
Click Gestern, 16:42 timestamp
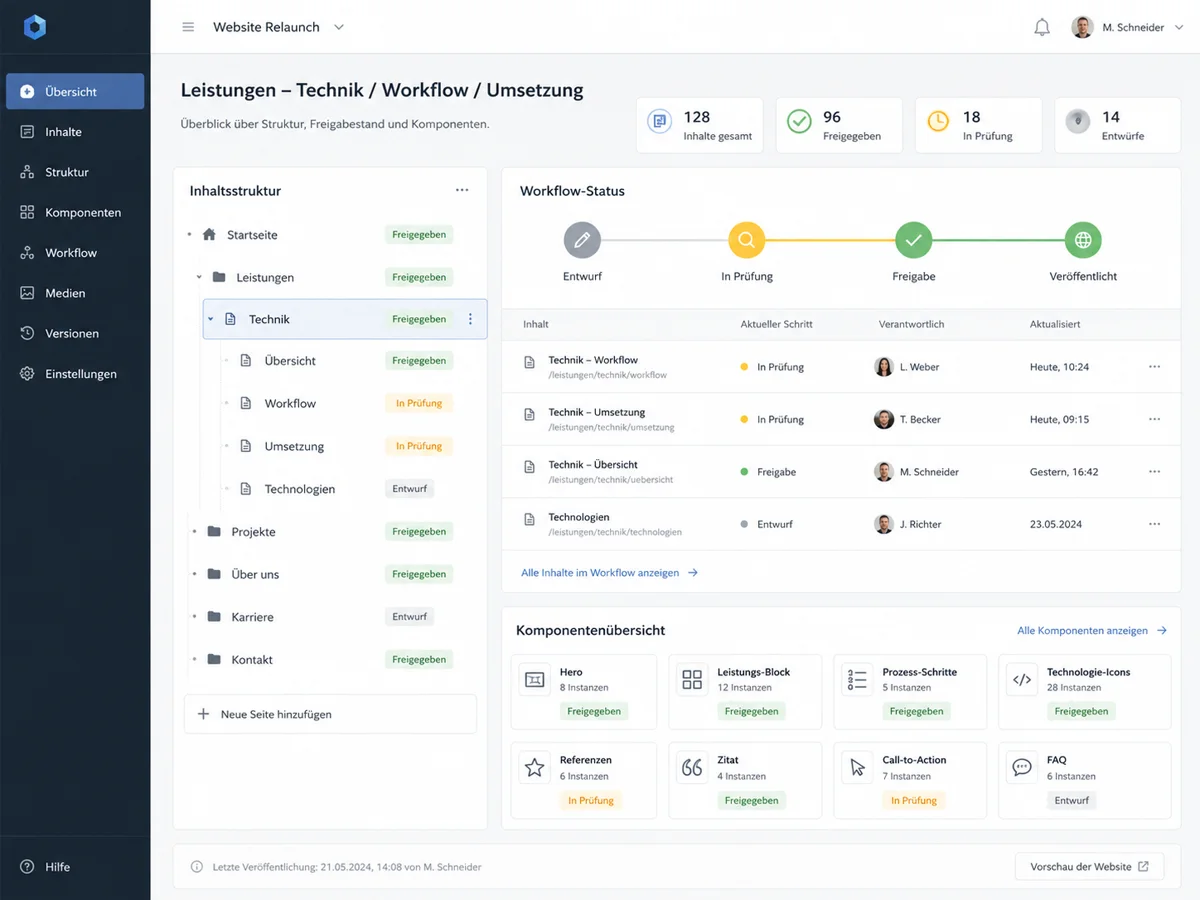1064,471
